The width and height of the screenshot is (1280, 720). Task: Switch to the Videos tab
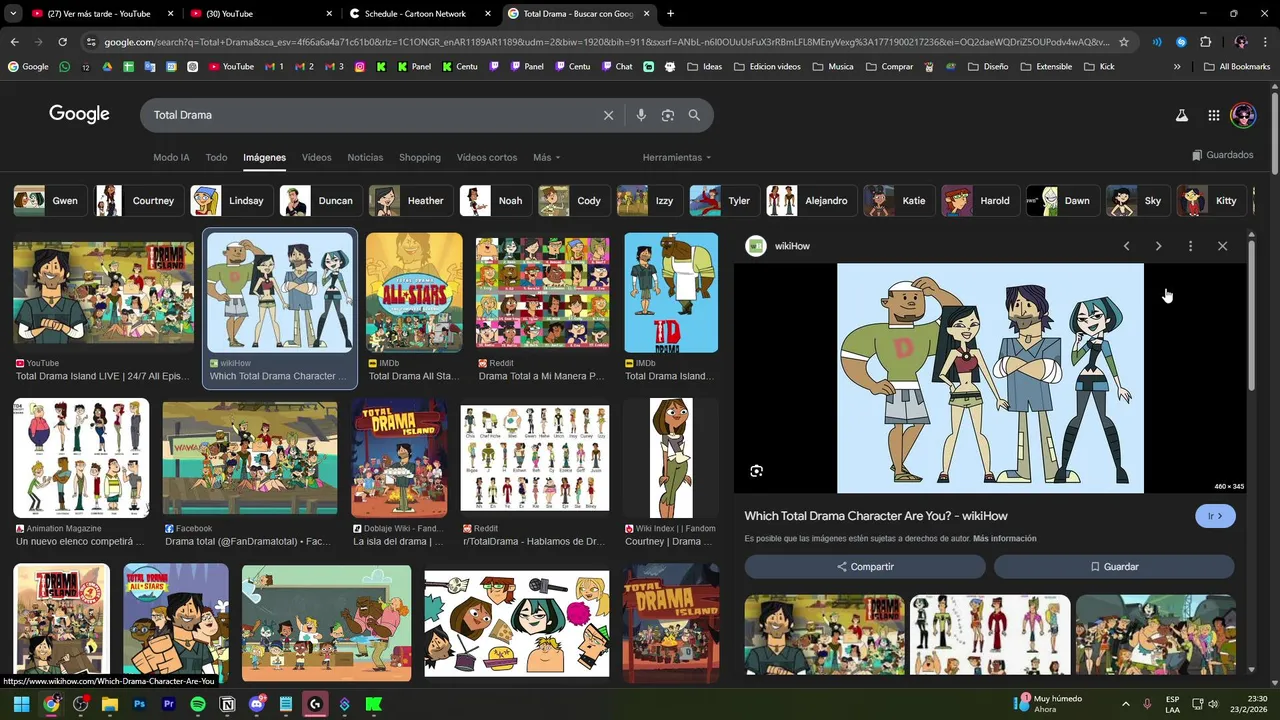[x=316, y=157]
